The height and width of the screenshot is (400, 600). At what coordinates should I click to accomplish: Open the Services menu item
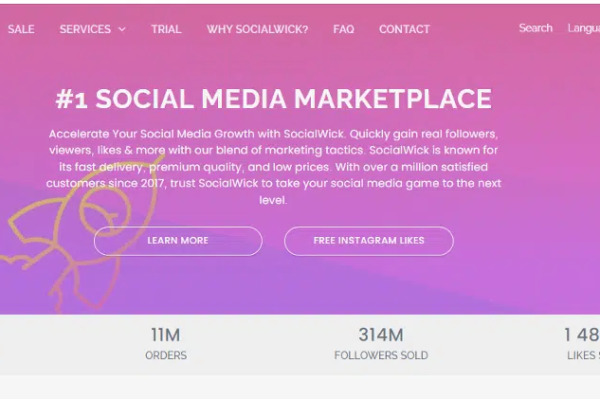[85, 29]
